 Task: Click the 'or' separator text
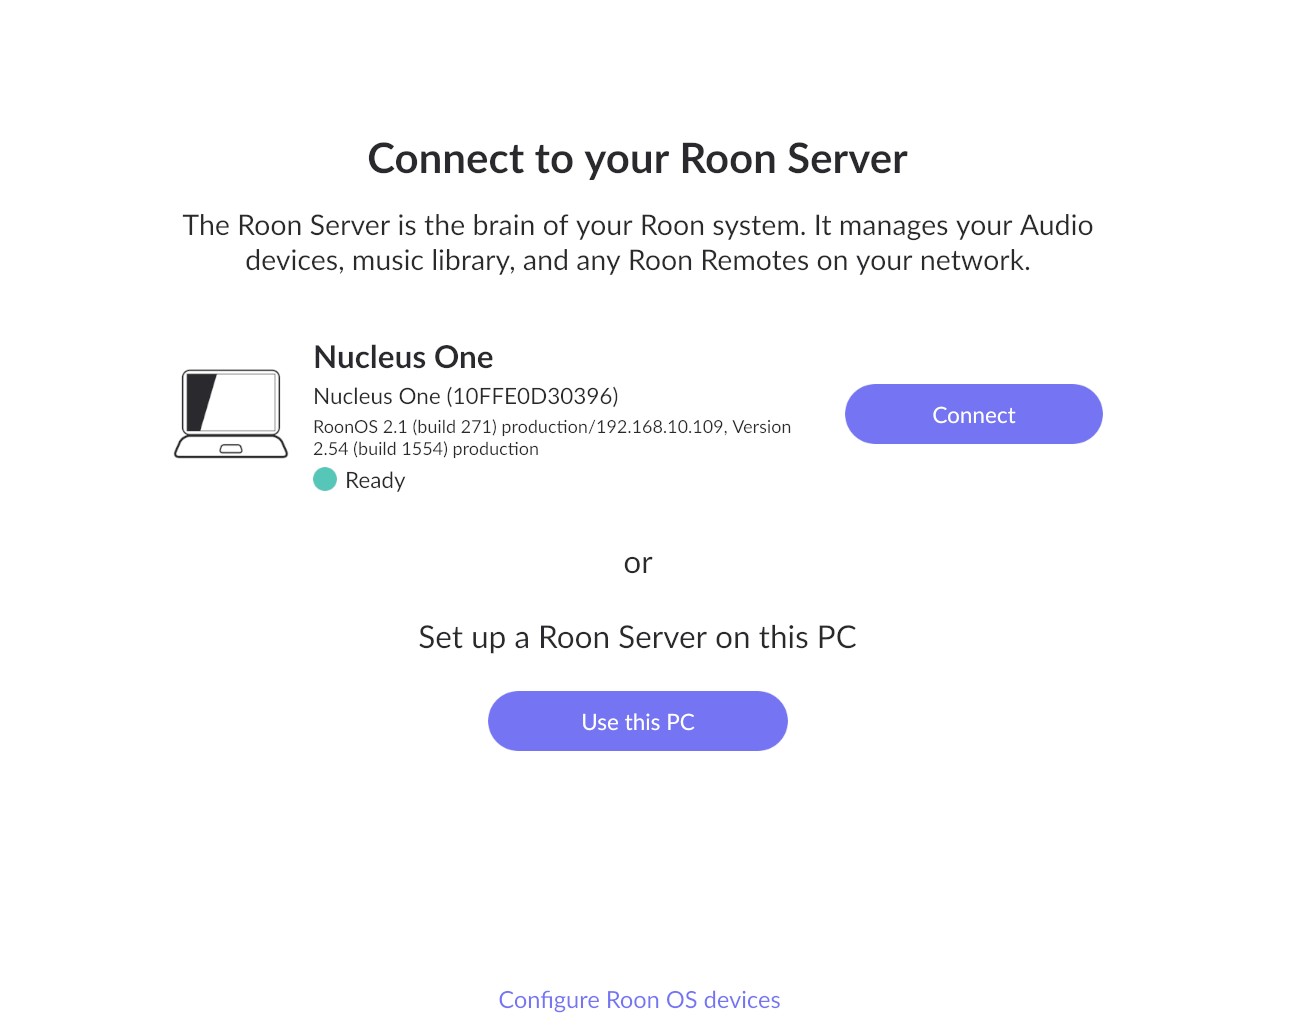pos(638,563)
